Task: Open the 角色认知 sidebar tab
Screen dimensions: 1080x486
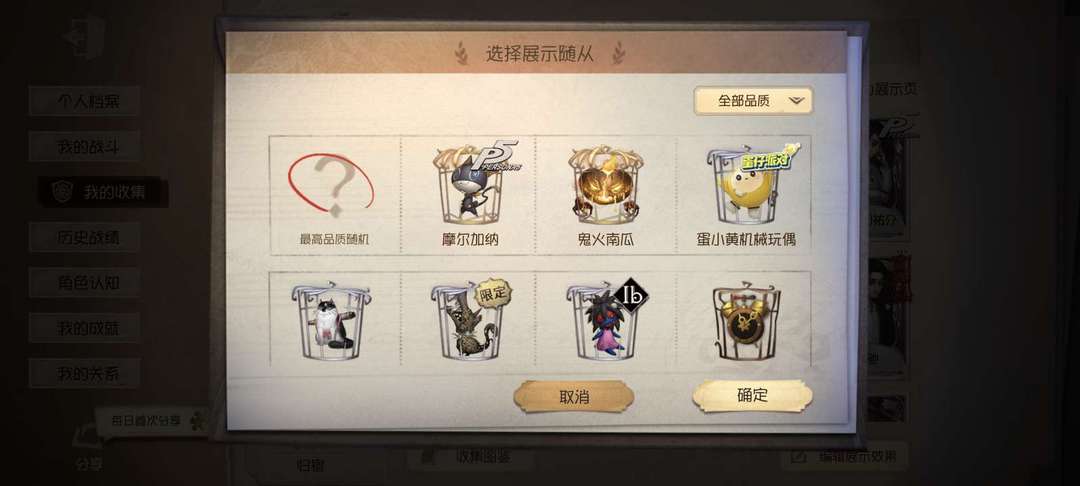Action: point(85,282)
